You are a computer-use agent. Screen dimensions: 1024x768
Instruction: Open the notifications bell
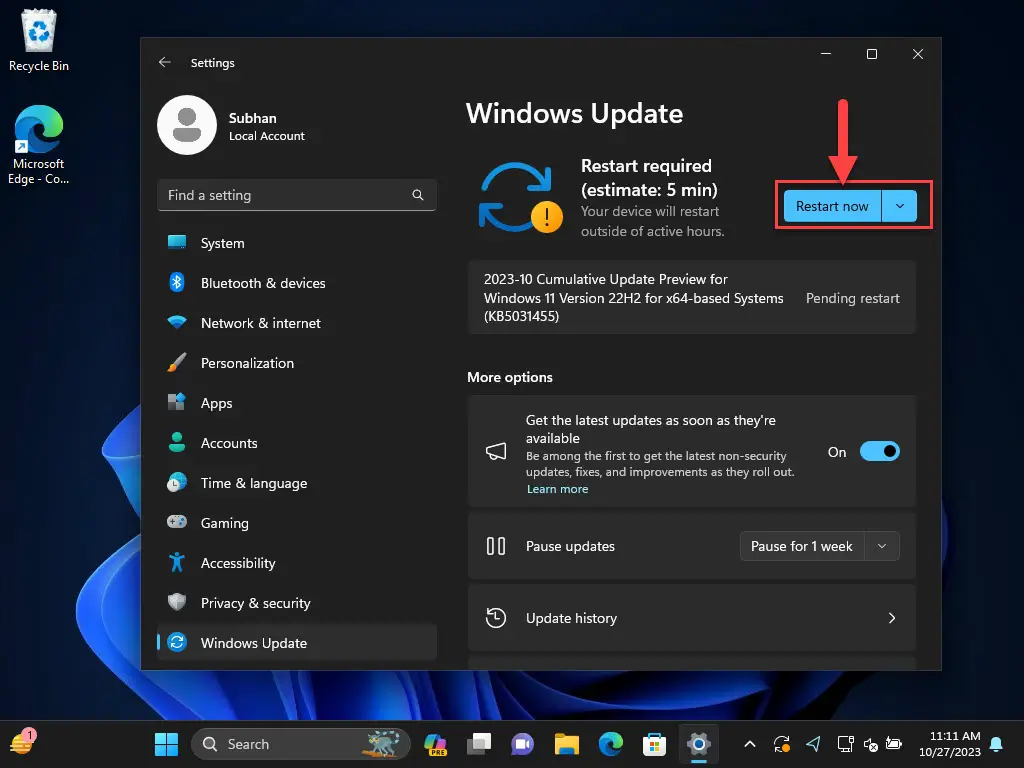(997, 744)
